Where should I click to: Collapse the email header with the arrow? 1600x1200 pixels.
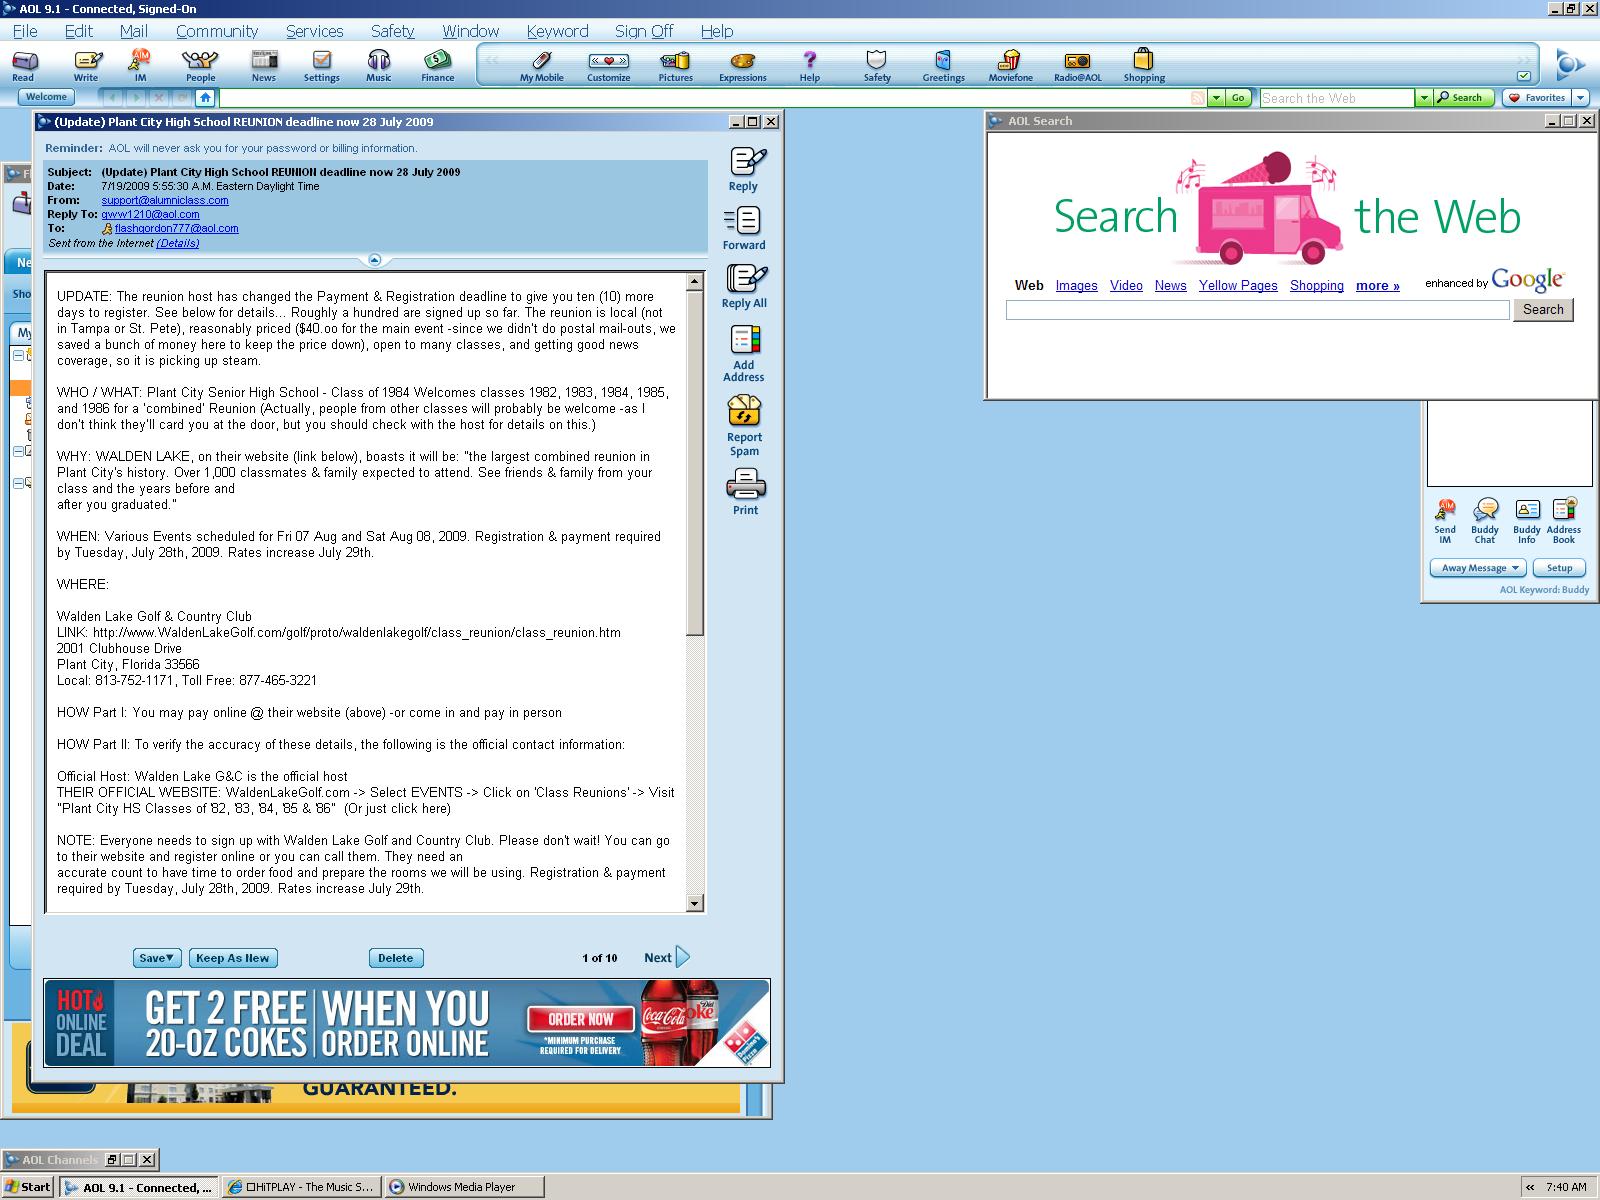(x=374, y=260)
